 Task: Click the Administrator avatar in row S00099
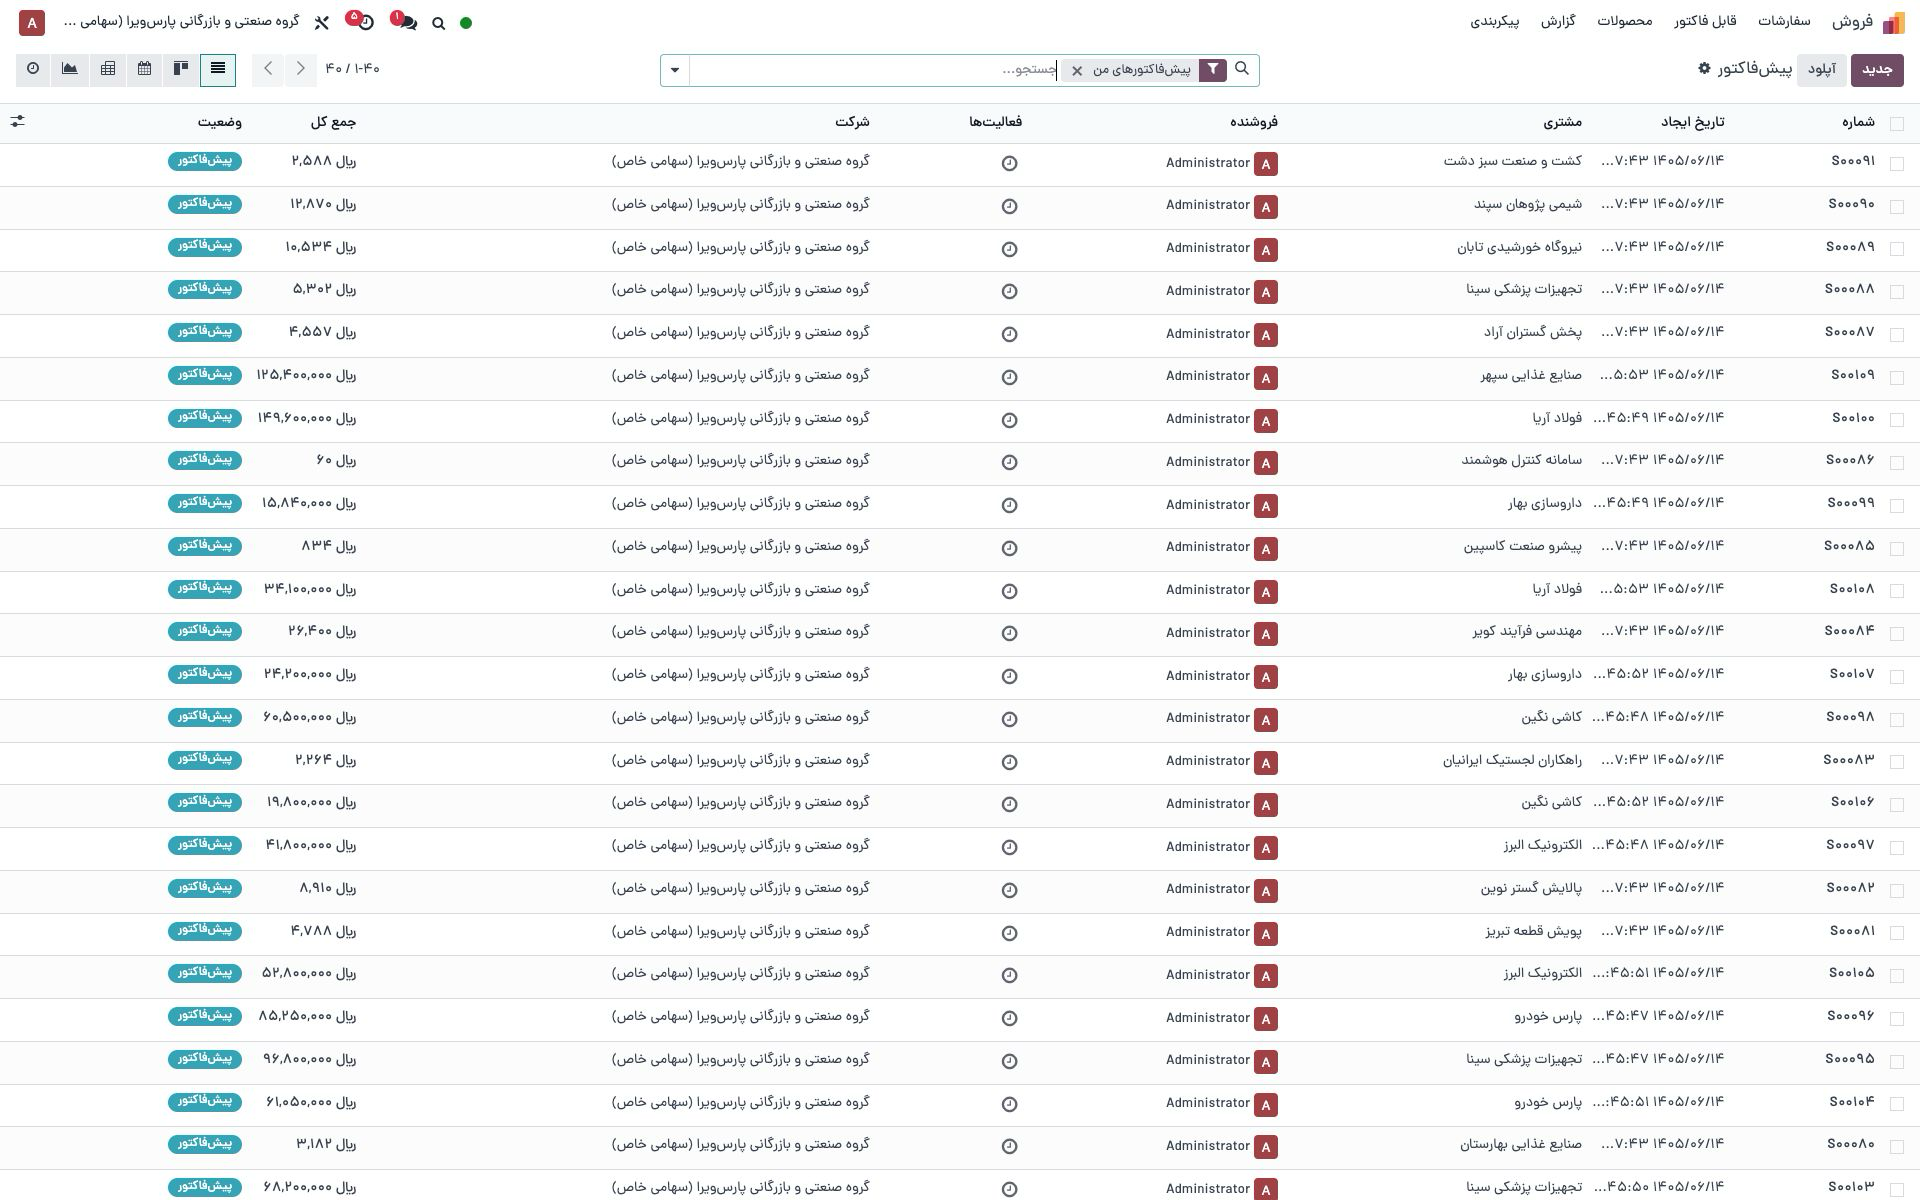(x=1266, y=505)
